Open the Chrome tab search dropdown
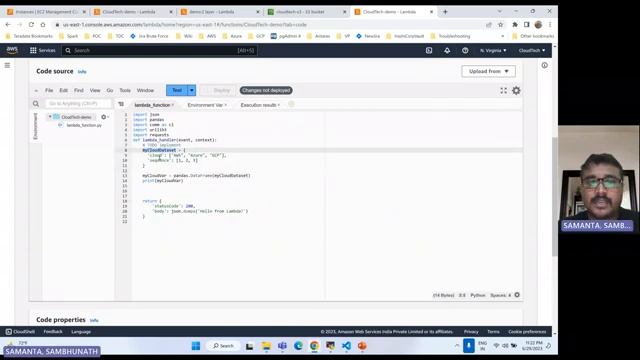The width and height of the screenshot is (640, 360). pyautogui.click(x=500, y=11)
